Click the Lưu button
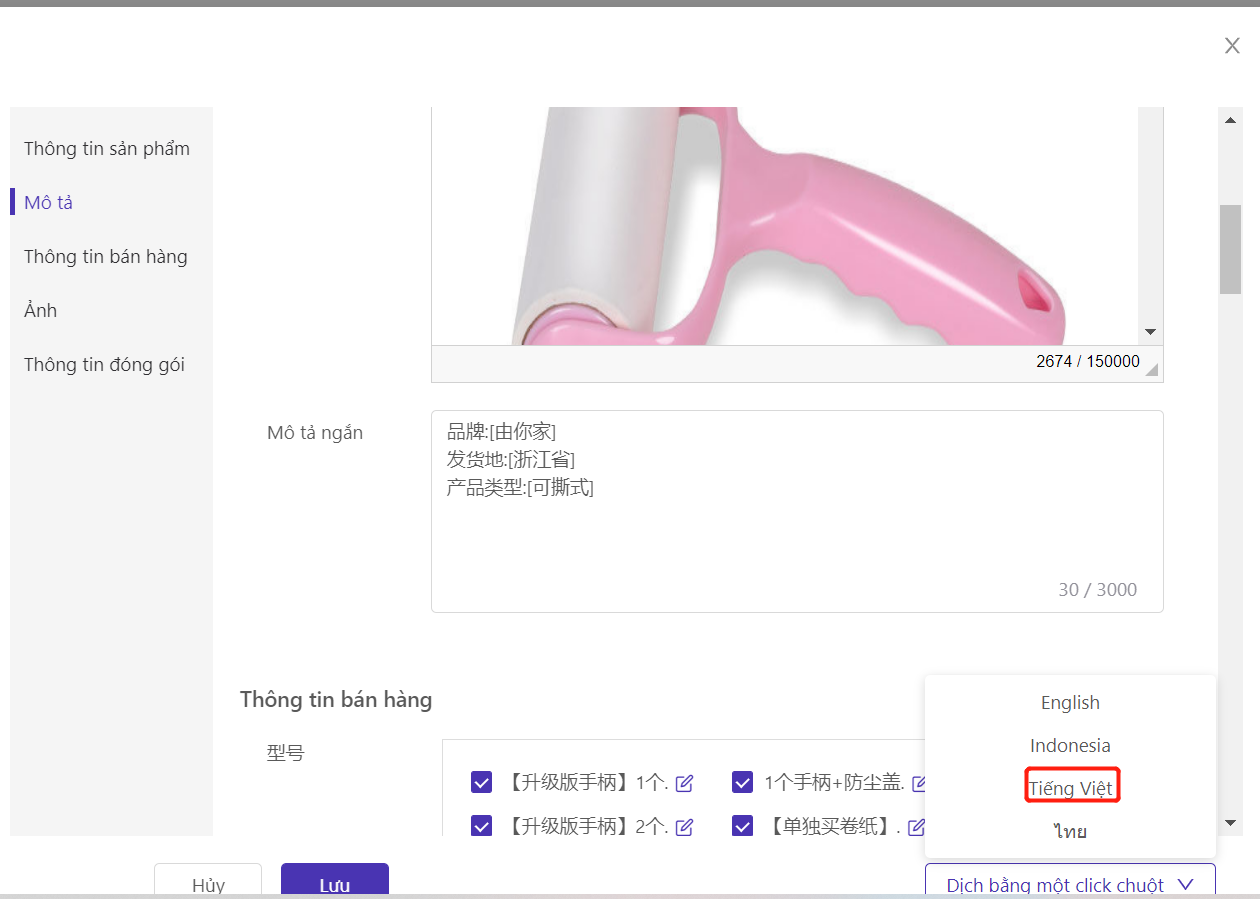1260x899 pixels. point(334,884)
